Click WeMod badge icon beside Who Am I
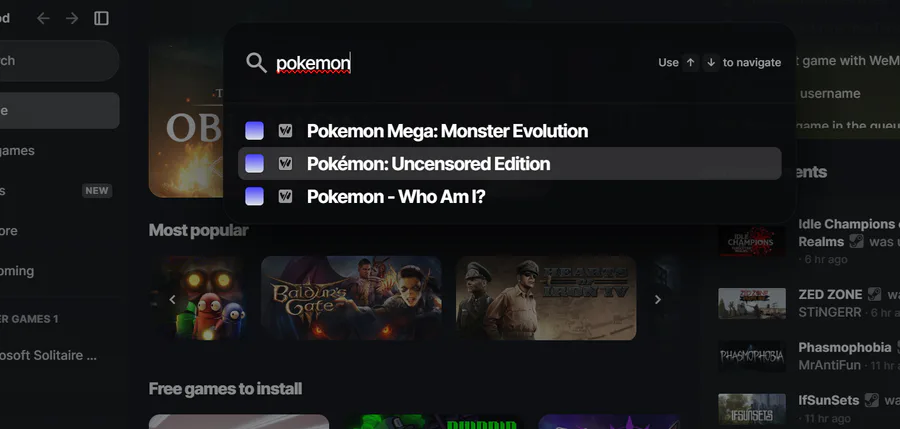 [285, 196]
